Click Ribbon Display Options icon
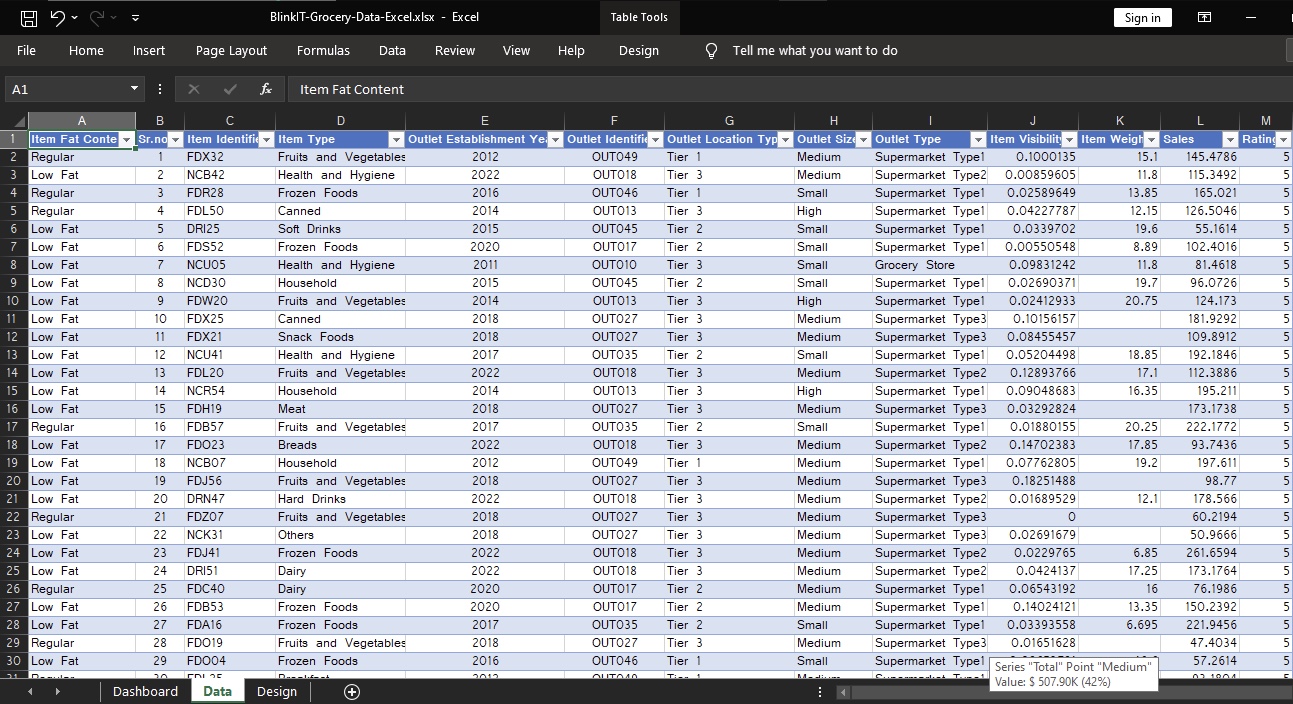The height and width of the screenshot is (704, 1293). click(x=1205, y=18)
